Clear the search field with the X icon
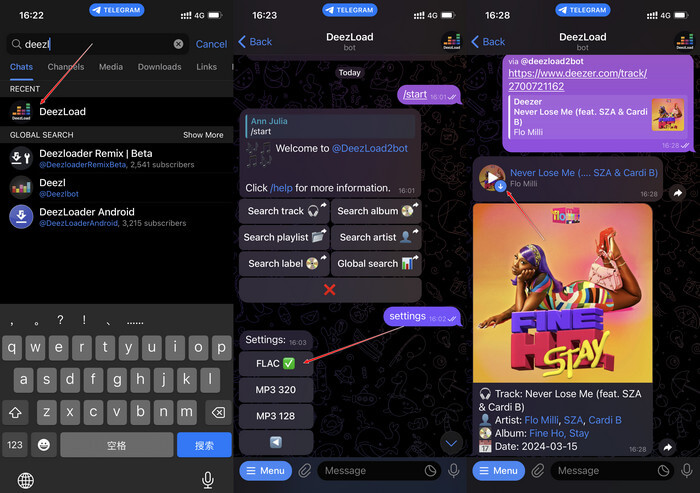 coord(178,44)
